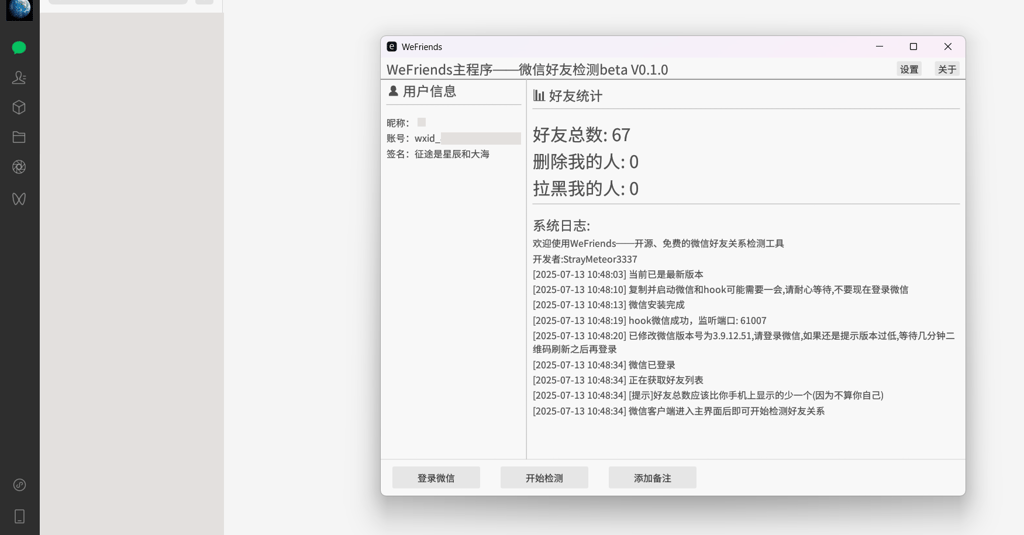1024x535 pixels.
Task: Click the 拉黑我的人: 0 text
Action: tap(586, 188)
